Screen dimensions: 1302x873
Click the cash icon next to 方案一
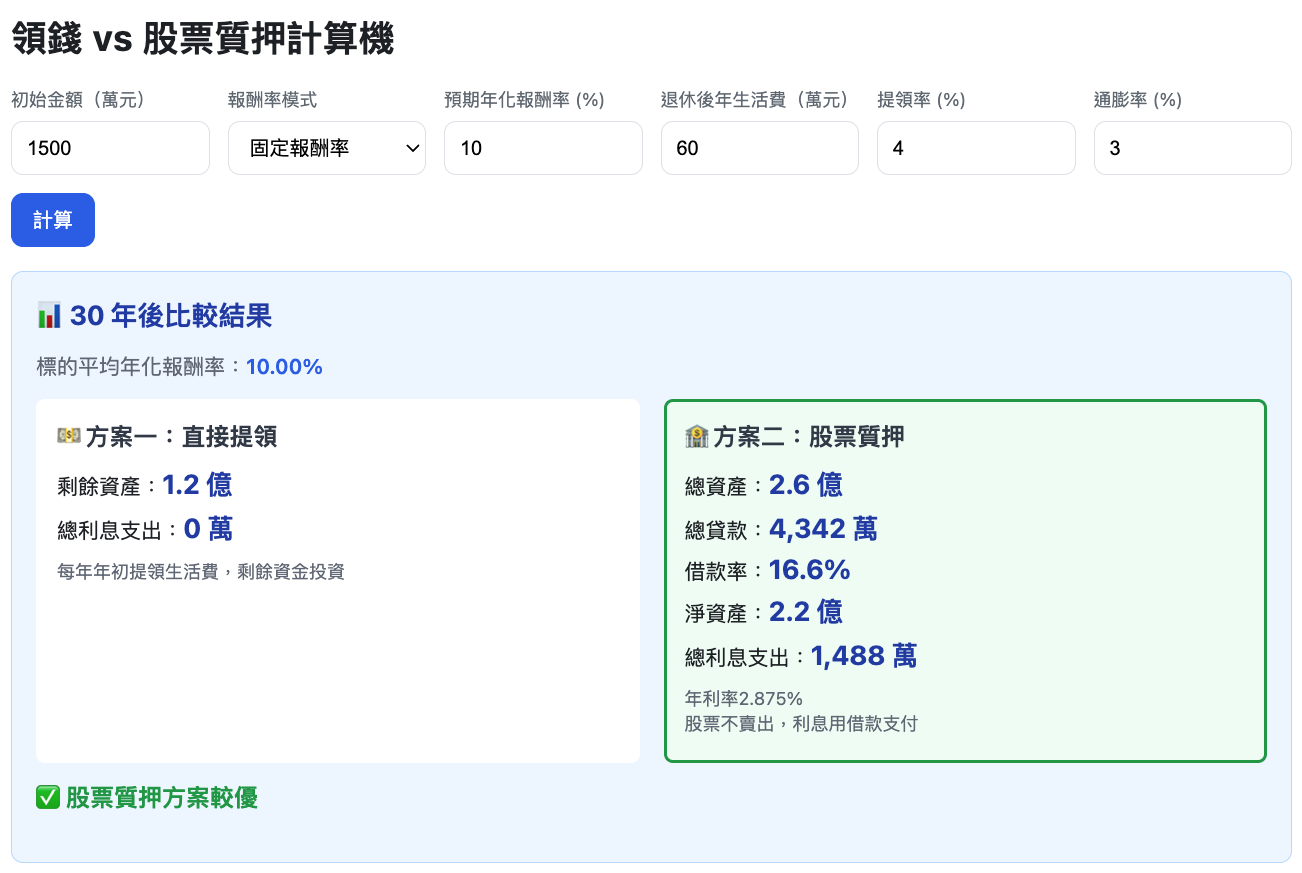pyautogui.click(x=69, y=436)
